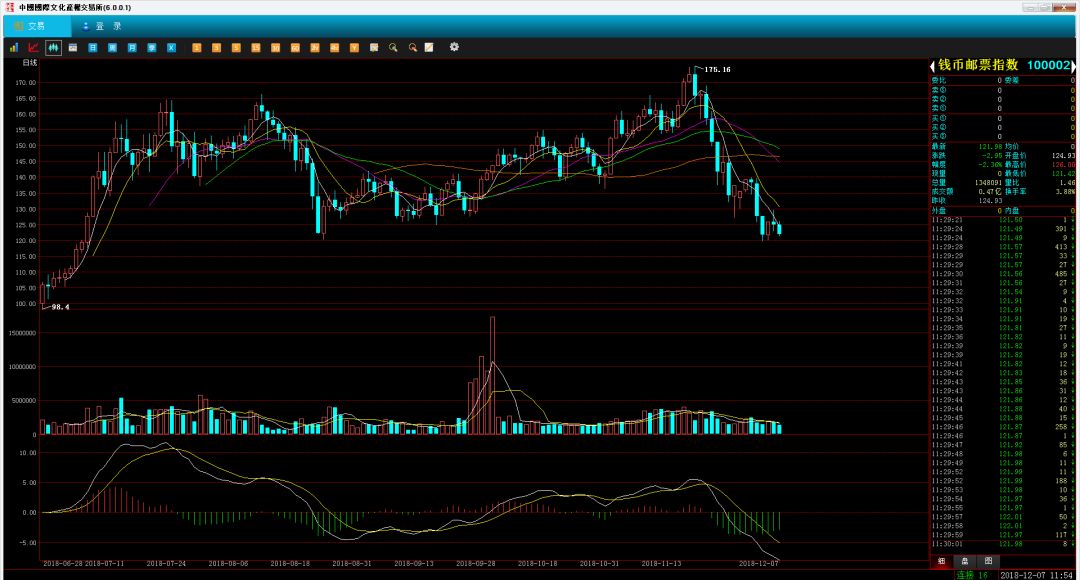Click the tallest volume bar in September
Screen dimensions: 1080x580
click(x=492, y=375)
